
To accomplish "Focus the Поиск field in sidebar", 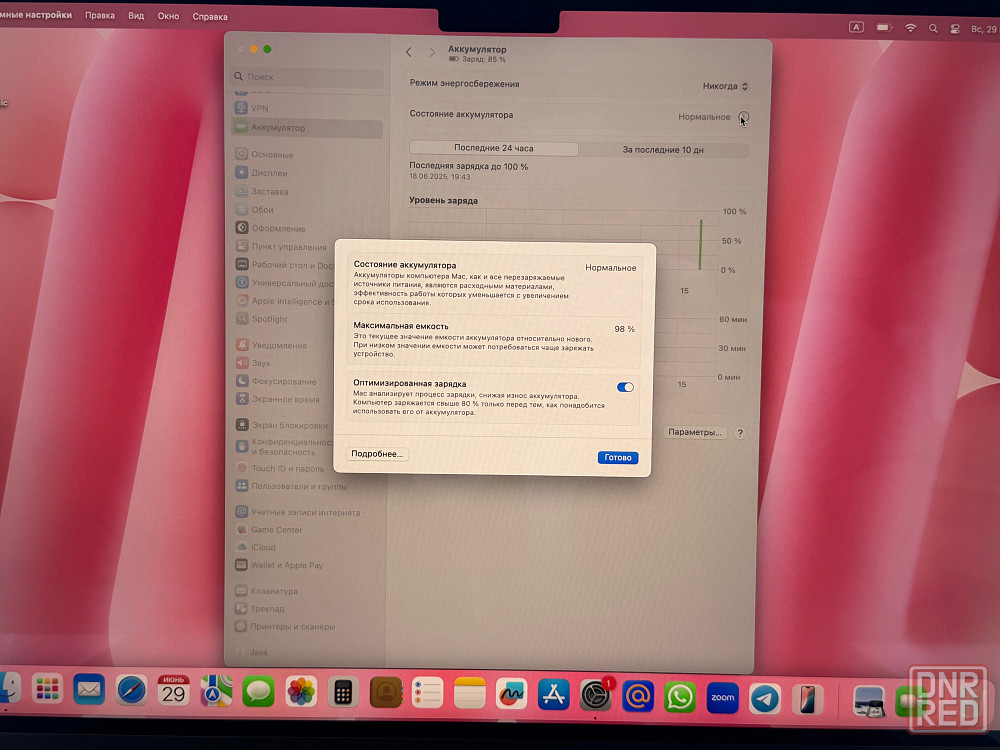I will pyautogui.click(x=309, y=77).
